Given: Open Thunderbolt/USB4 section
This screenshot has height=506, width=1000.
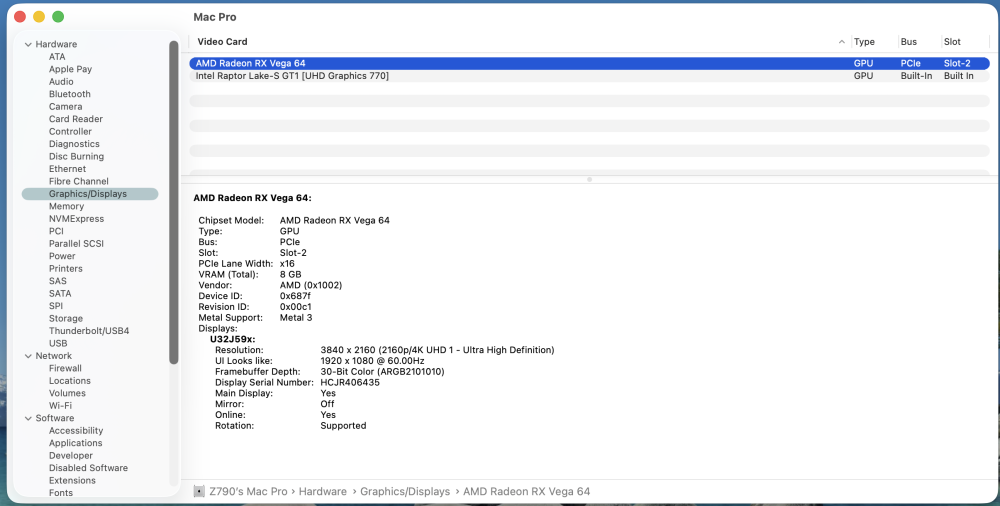Looking at the screenshot, I should tap(89, 331).
